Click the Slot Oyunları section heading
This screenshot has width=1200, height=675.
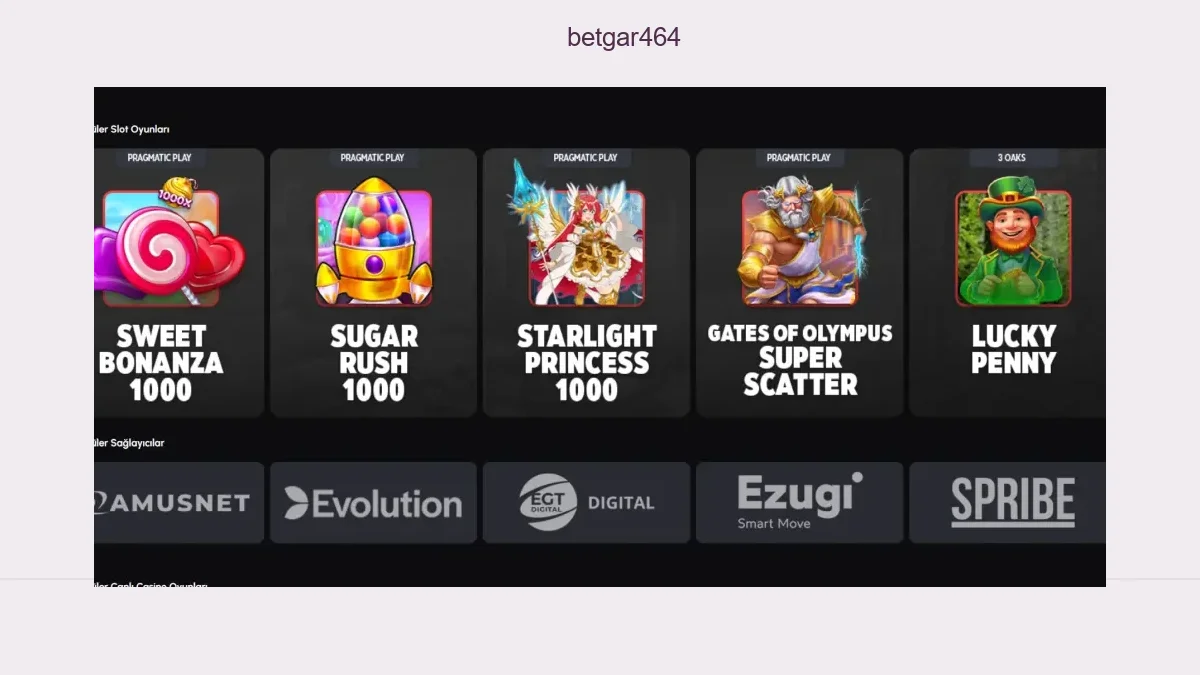click(x=132, y=129)
